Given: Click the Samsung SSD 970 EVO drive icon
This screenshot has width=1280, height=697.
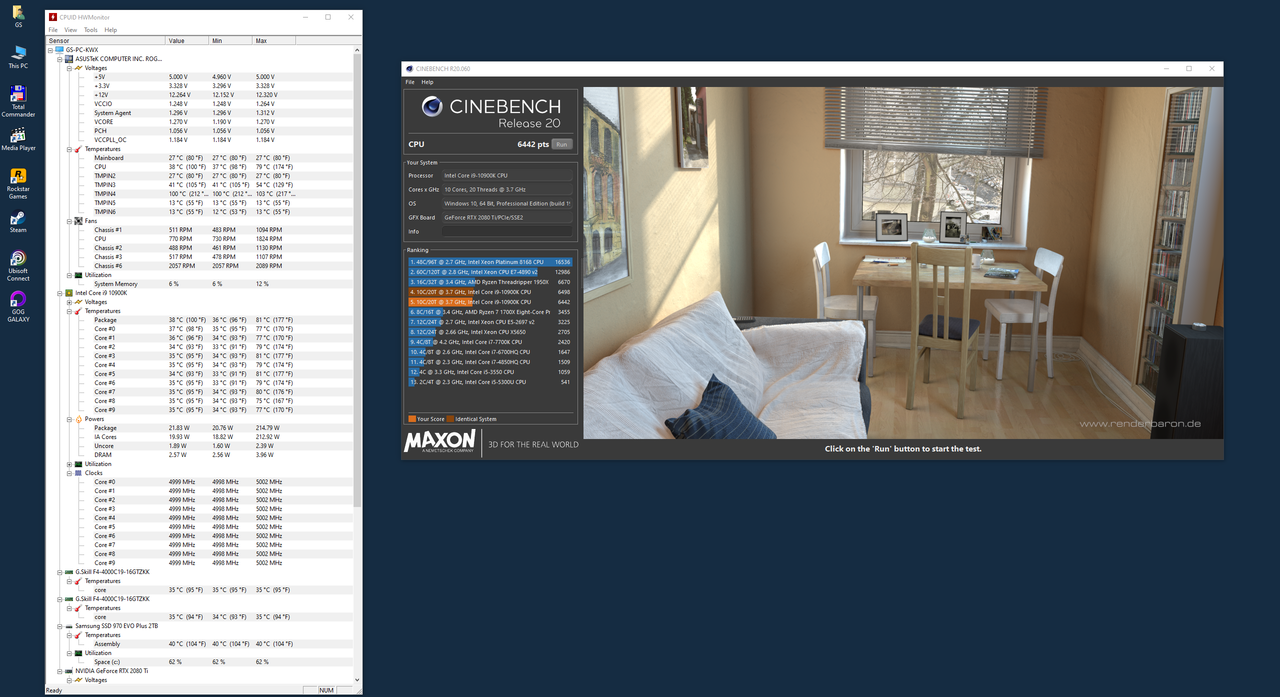Looking at the screenshot, I should coord(68,626).
